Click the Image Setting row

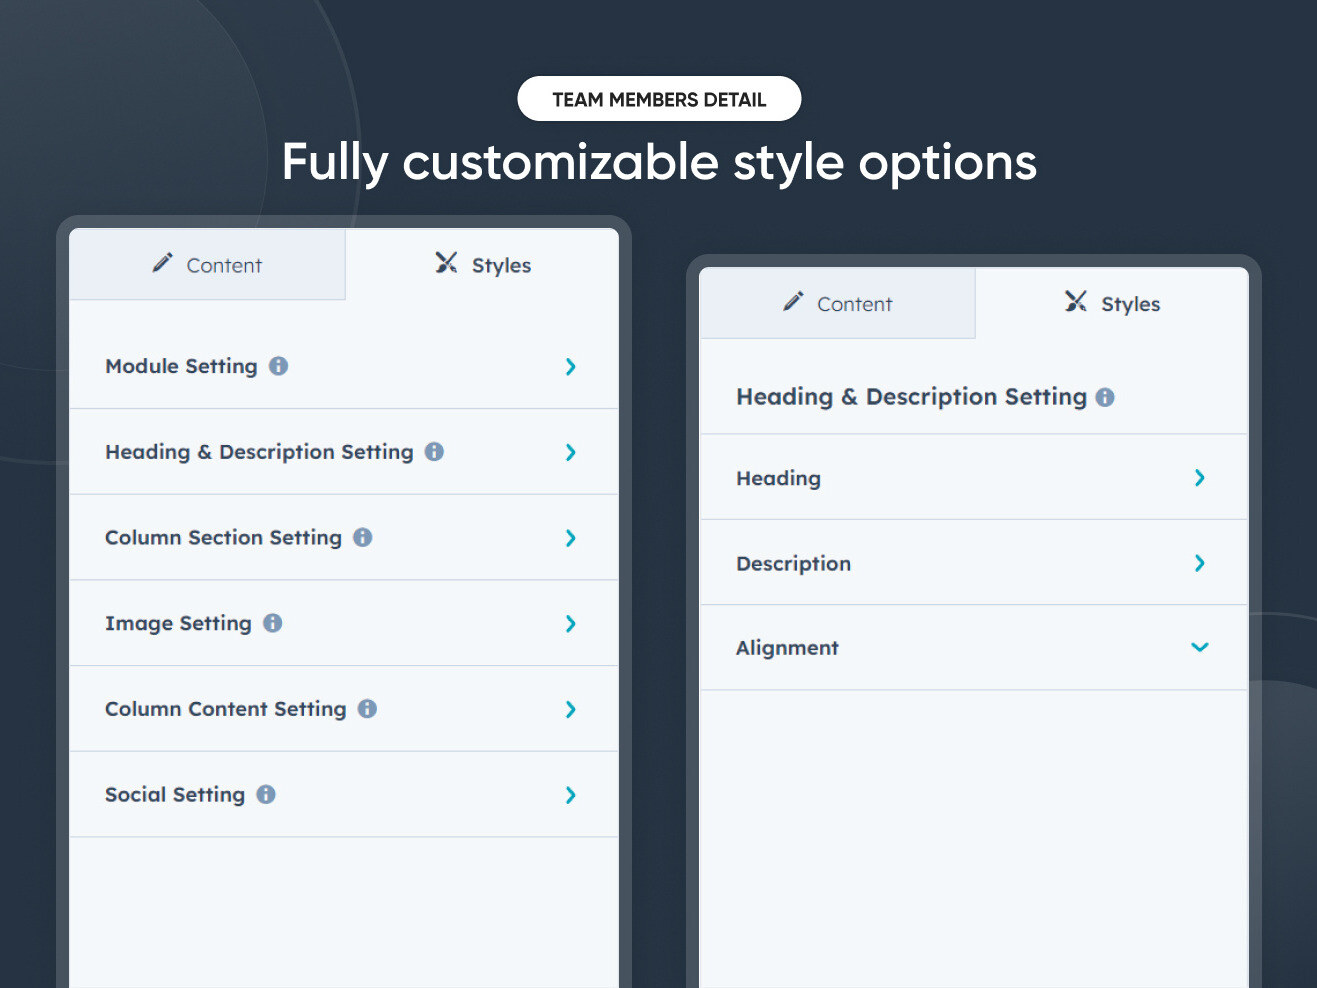344,623
